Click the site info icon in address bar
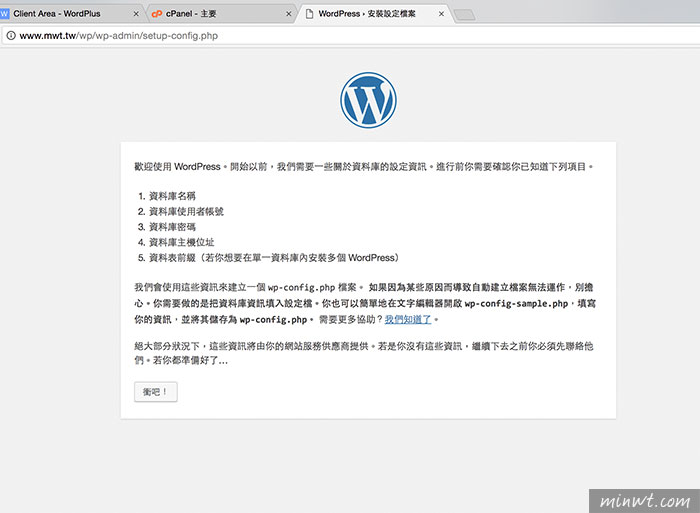The image size is (700, 513). click(x=11, y=36)
